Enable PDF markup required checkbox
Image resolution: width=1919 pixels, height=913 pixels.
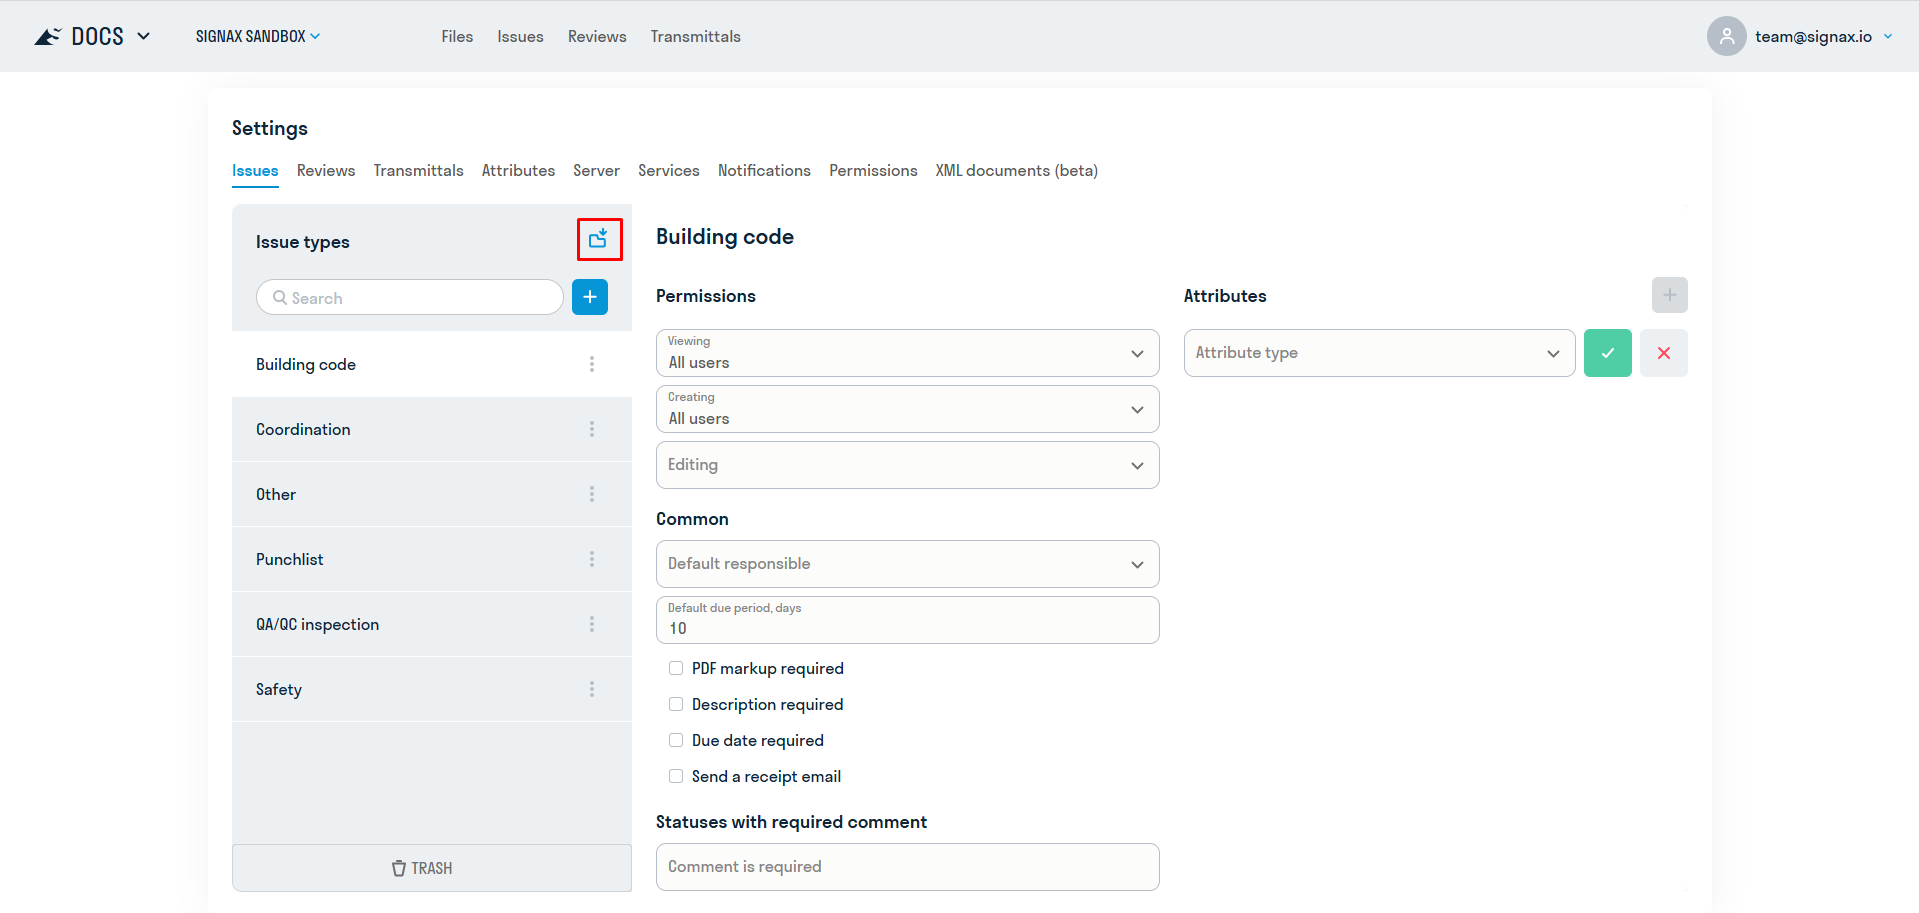point(676,668)
